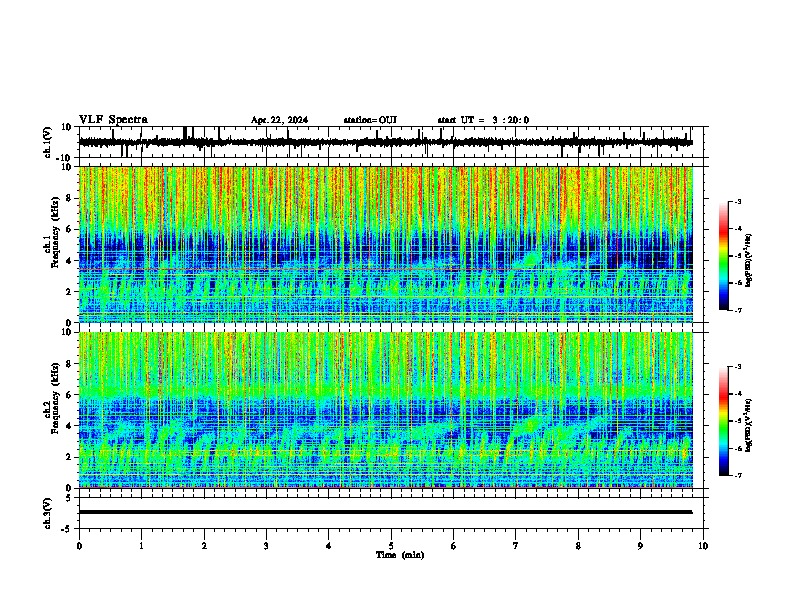The image size is (792, 612).
Task: Click time-axis tick label "9"
Action: [x=640, y=546]
